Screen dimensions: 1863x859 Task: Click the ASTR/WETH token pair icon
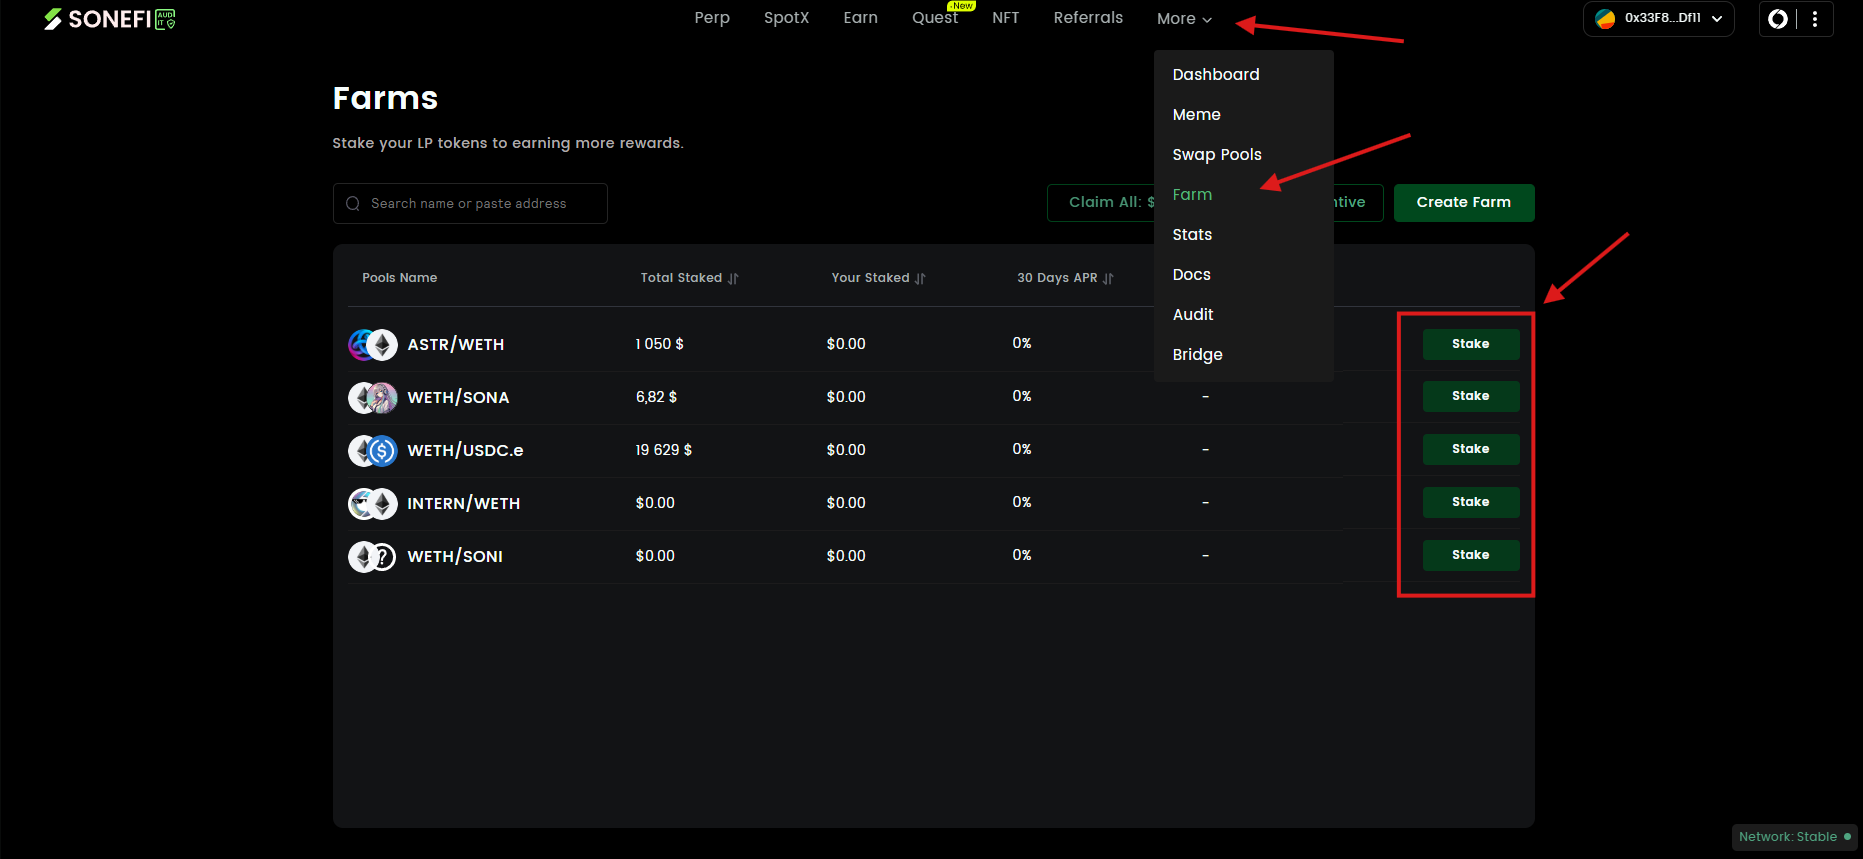click(372, 345)
